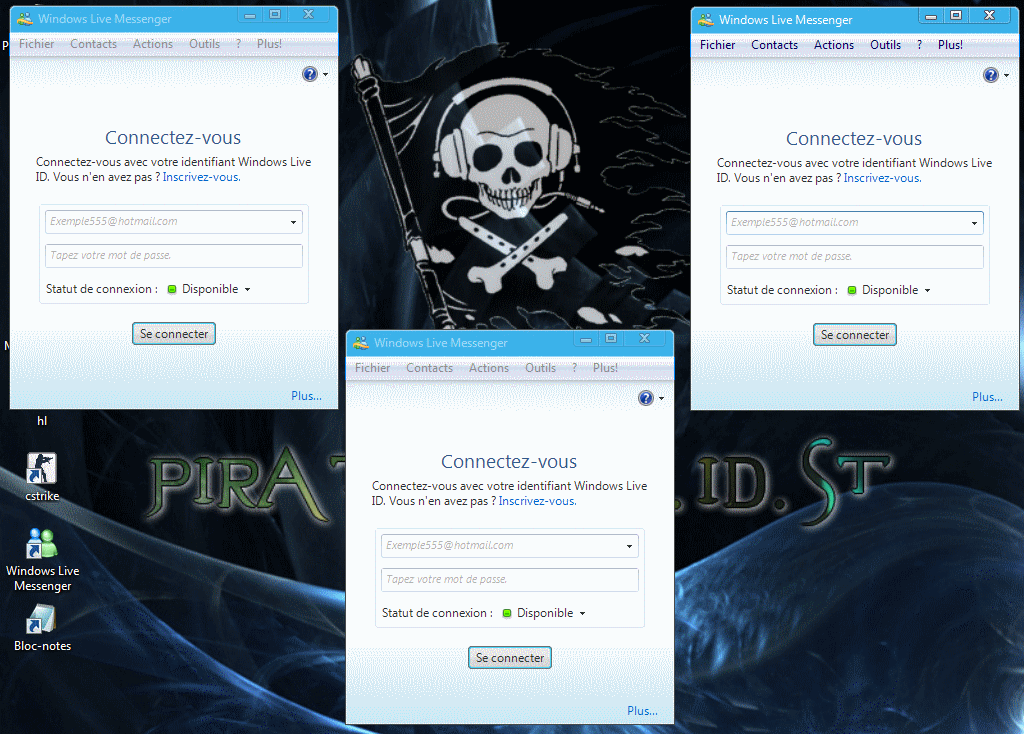This screenshot has height=734, width=1024.
Task: Open the Fichier menu in the right window
Action: [x=717, y=45]
